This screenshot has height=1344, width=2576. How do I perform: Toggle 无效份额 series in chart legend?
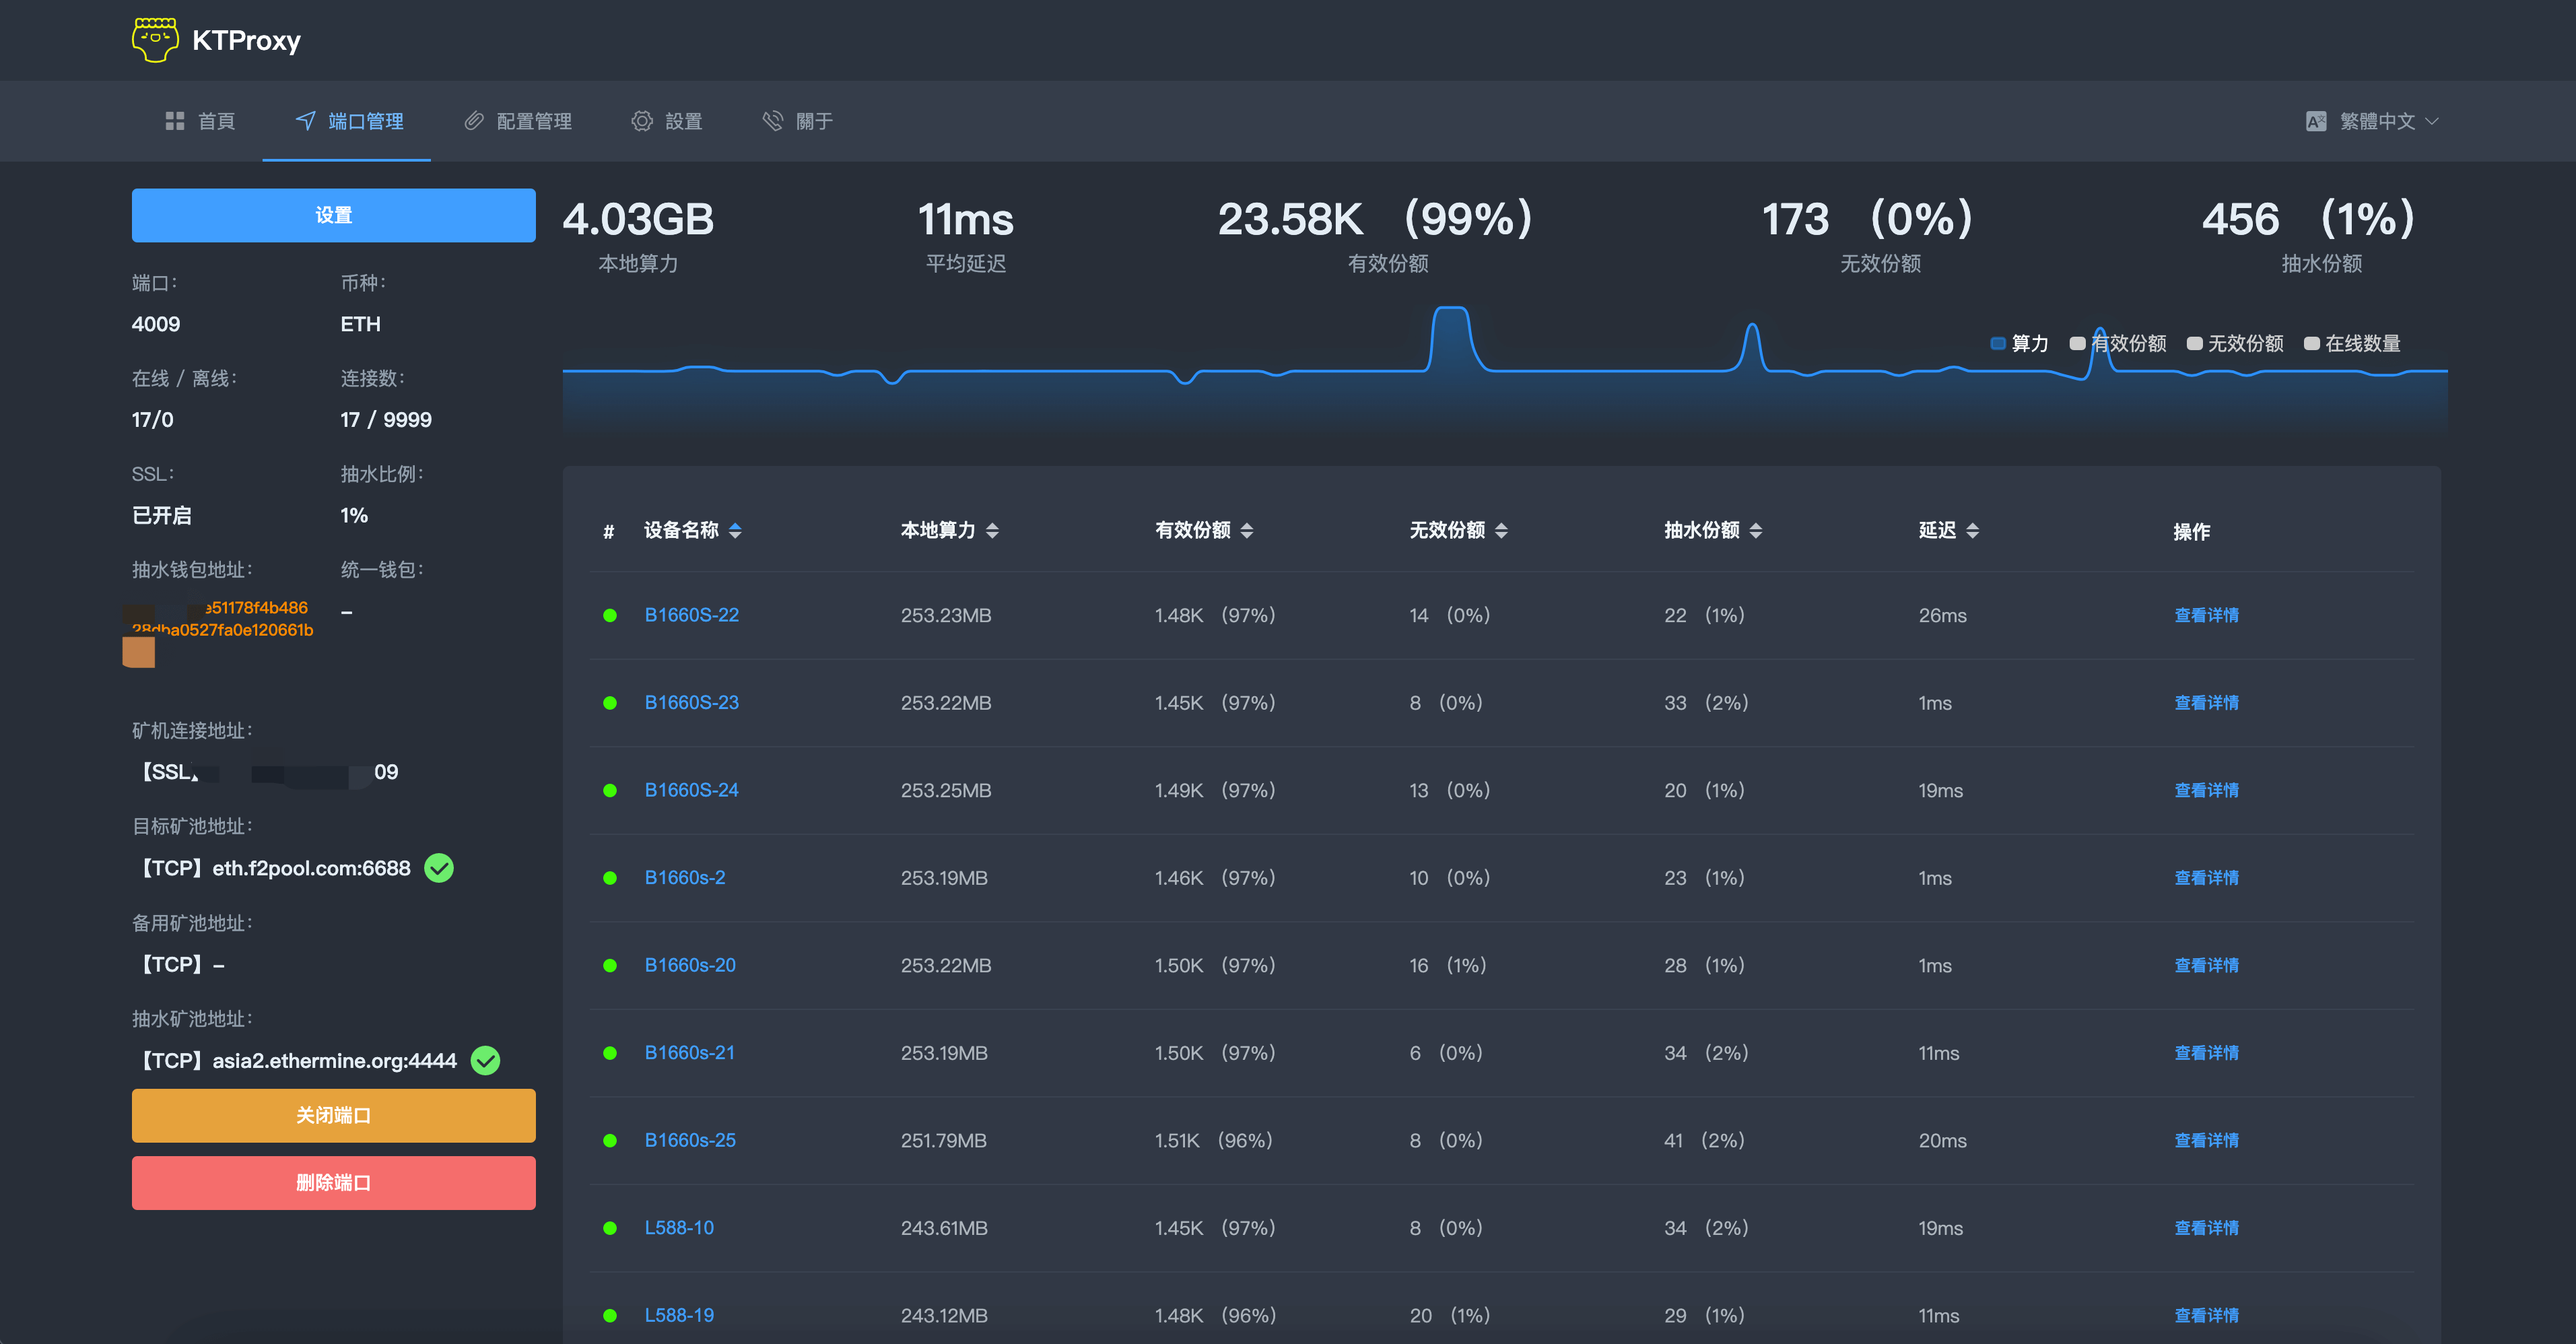(2235, 343)
